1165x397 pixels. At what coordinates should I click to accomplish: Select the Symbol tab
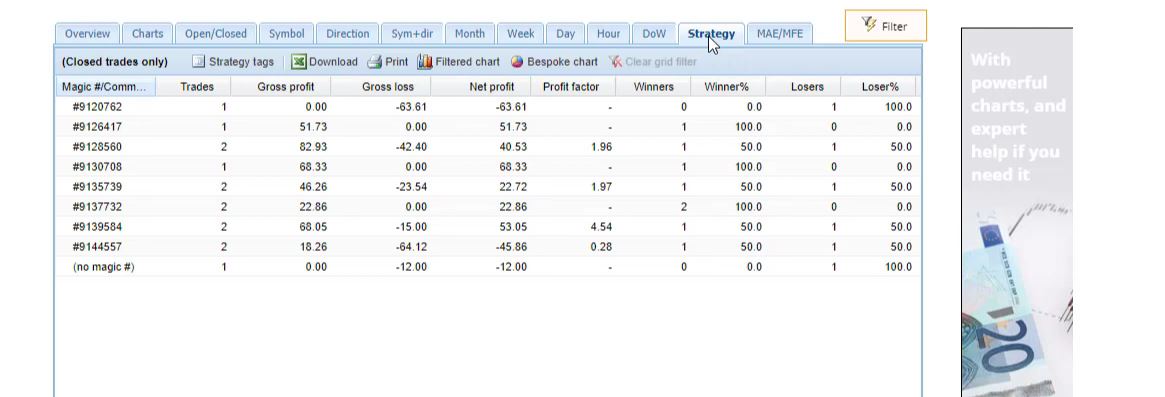(286, 33)
